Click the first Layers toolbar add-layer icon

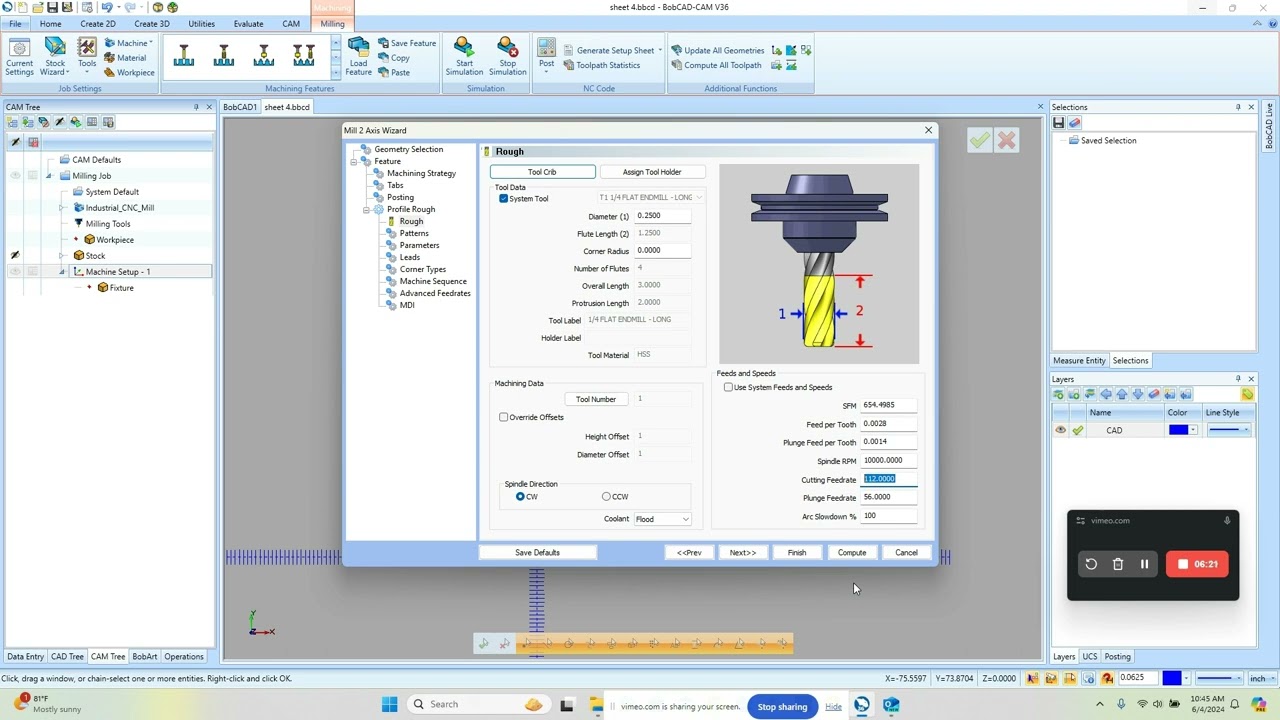point(1059,395)
